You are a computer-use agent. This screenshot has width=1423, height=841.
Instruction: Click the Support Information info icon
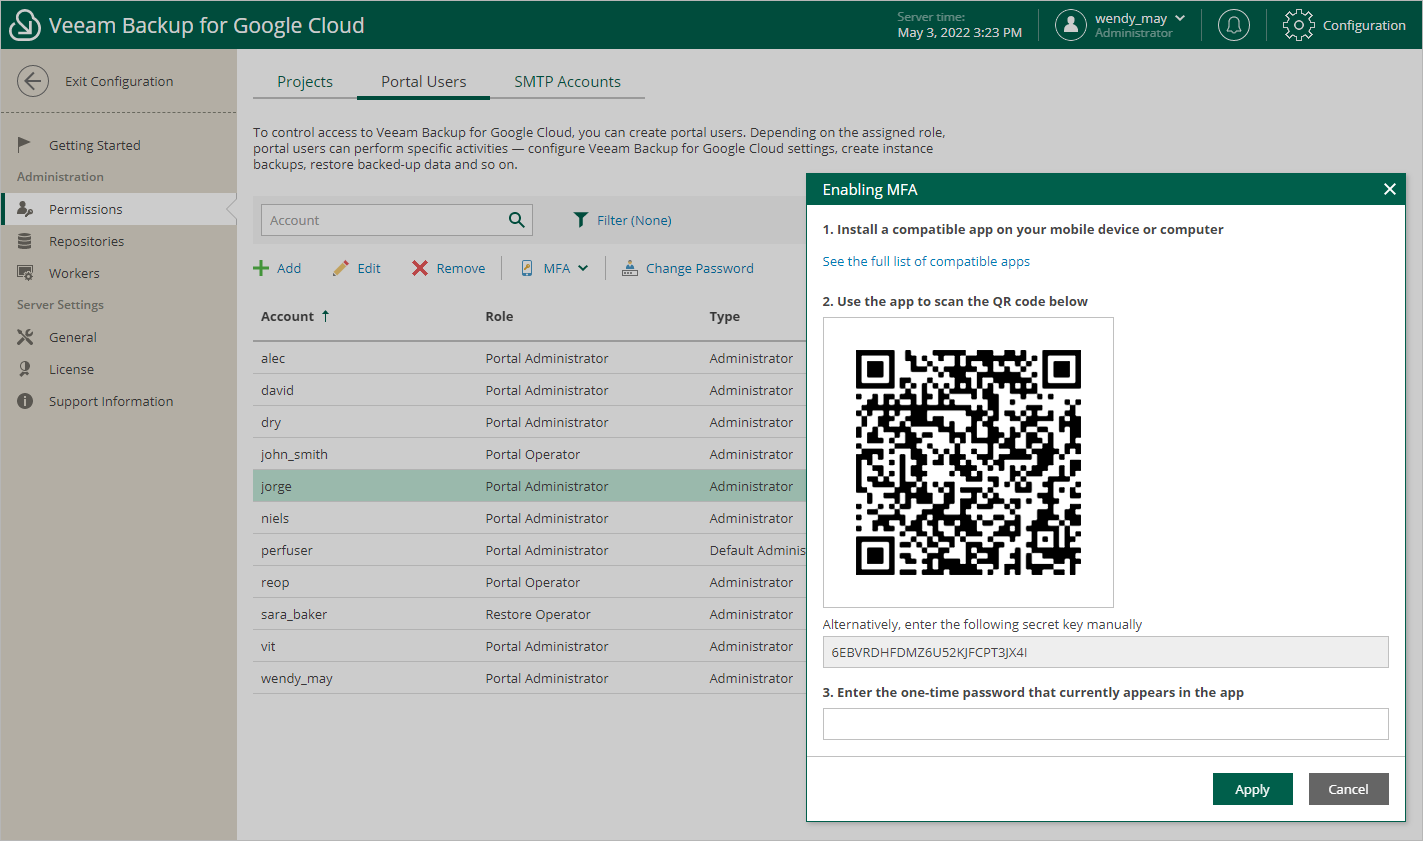25,401
